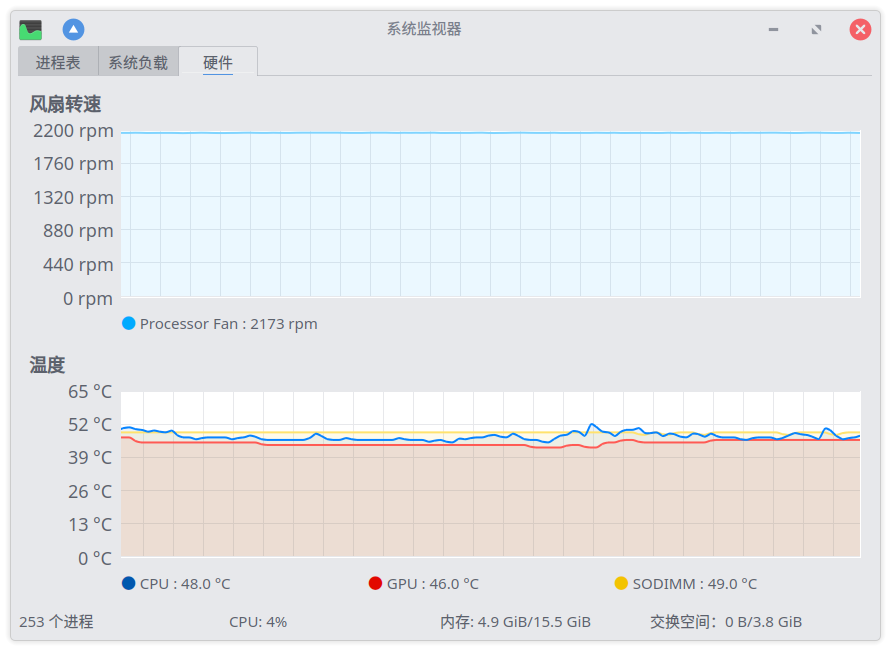Viewport: 891px width, 651px height.
Task: Maximize the 系统监视器 window
Action: [817, 30]
